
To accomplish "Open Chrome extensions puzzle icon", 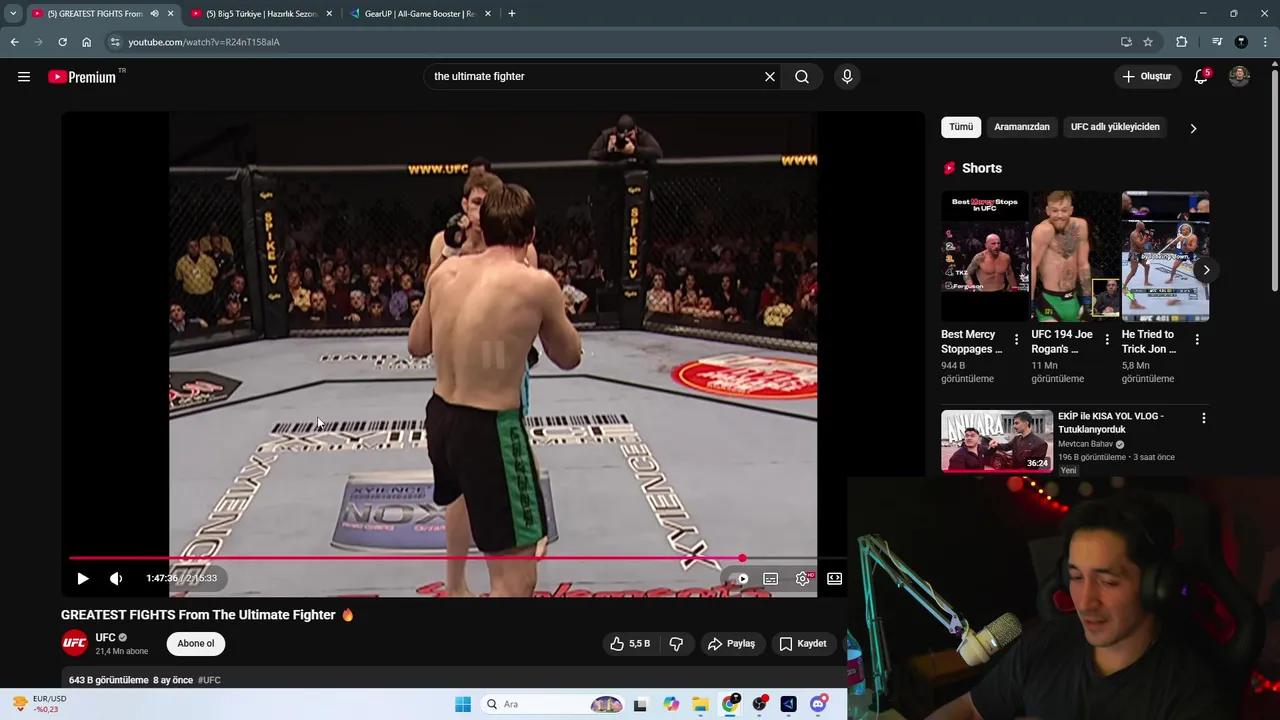I will [1181, 42].
